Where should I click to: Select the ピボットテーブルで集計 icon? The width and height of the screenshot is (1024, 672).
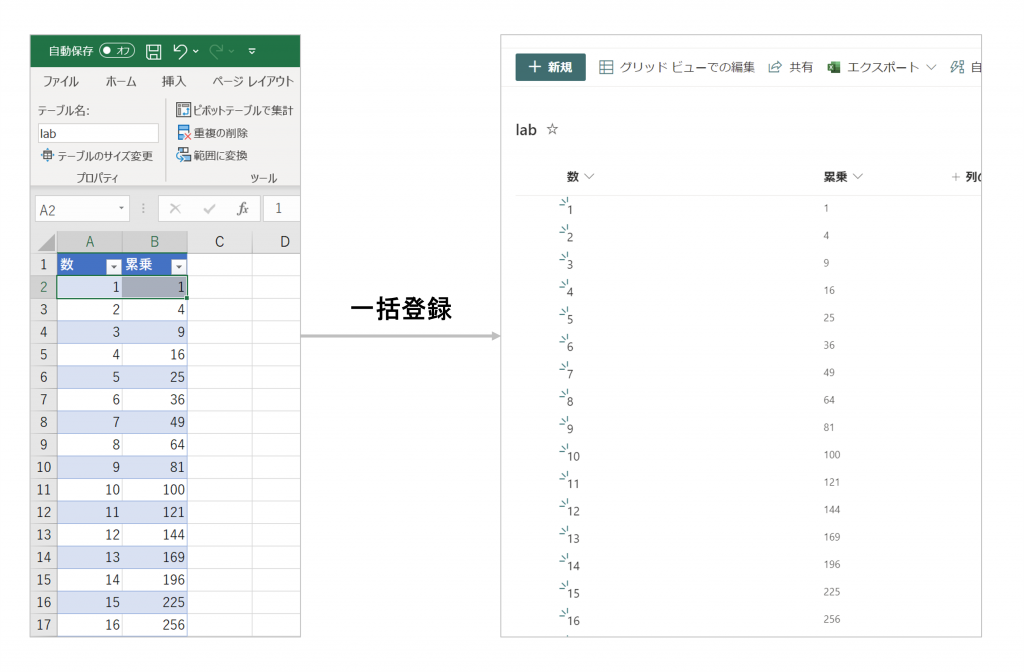point(183,110)
